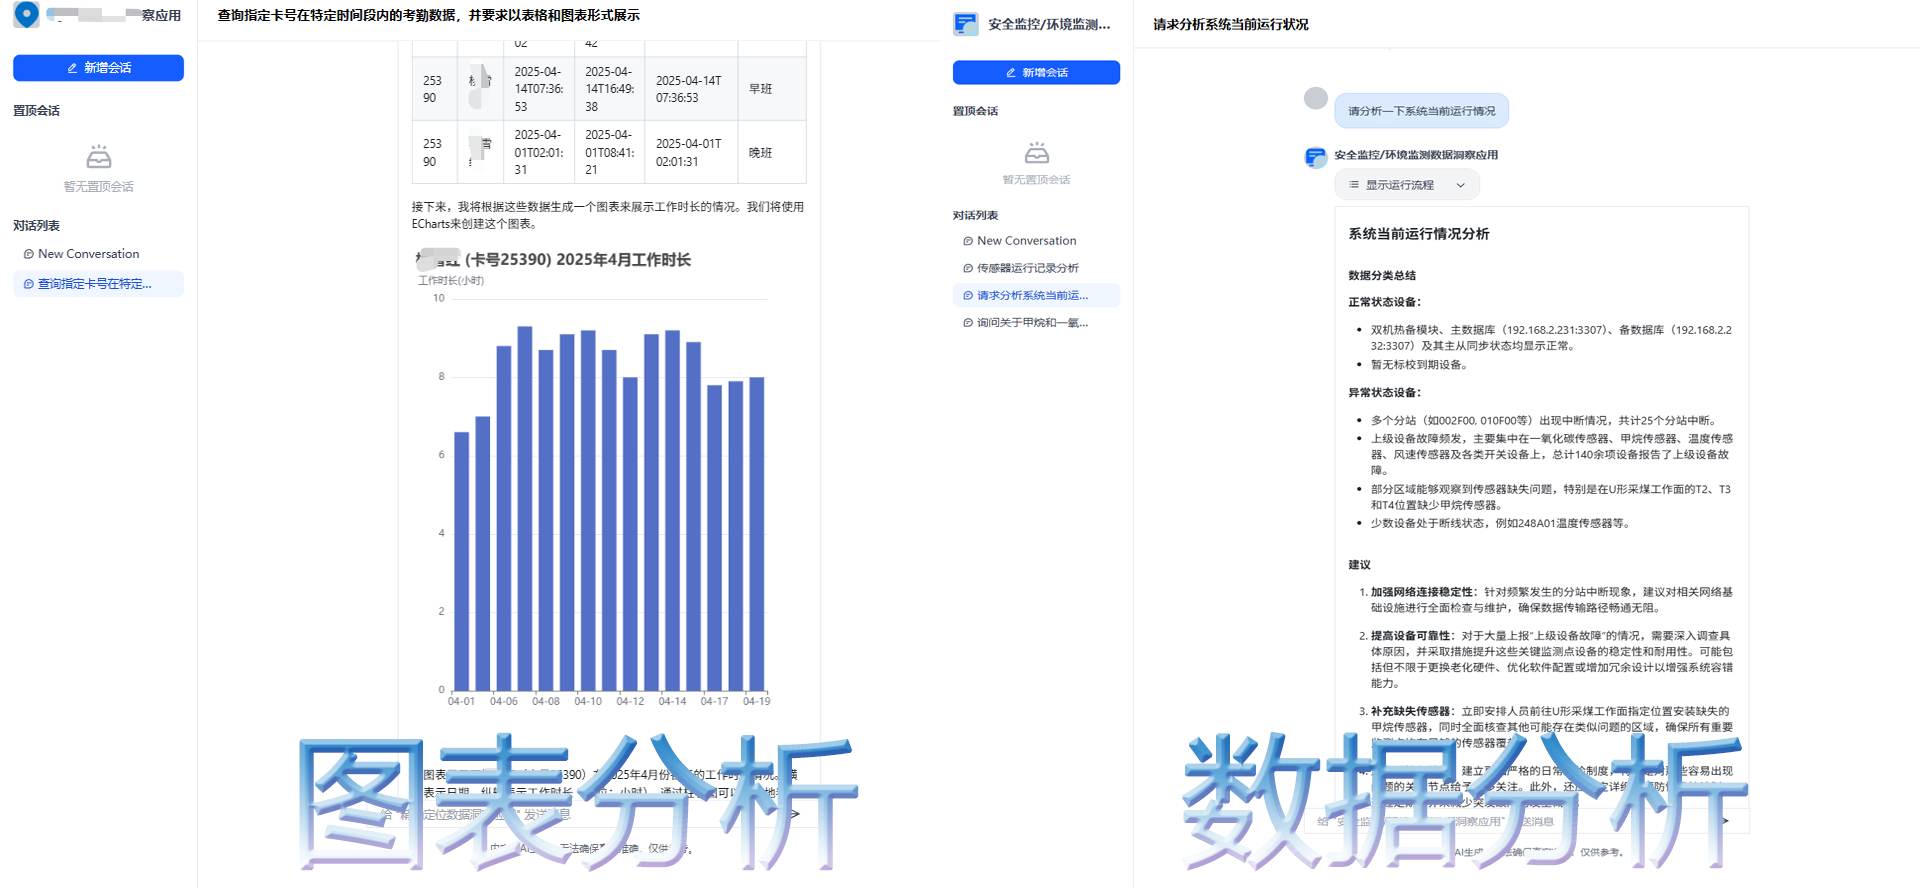The image size is (1920, 888).
Task: Click the chat icon beside 传感器运行记录分析
Action: [x=967, y=268]
